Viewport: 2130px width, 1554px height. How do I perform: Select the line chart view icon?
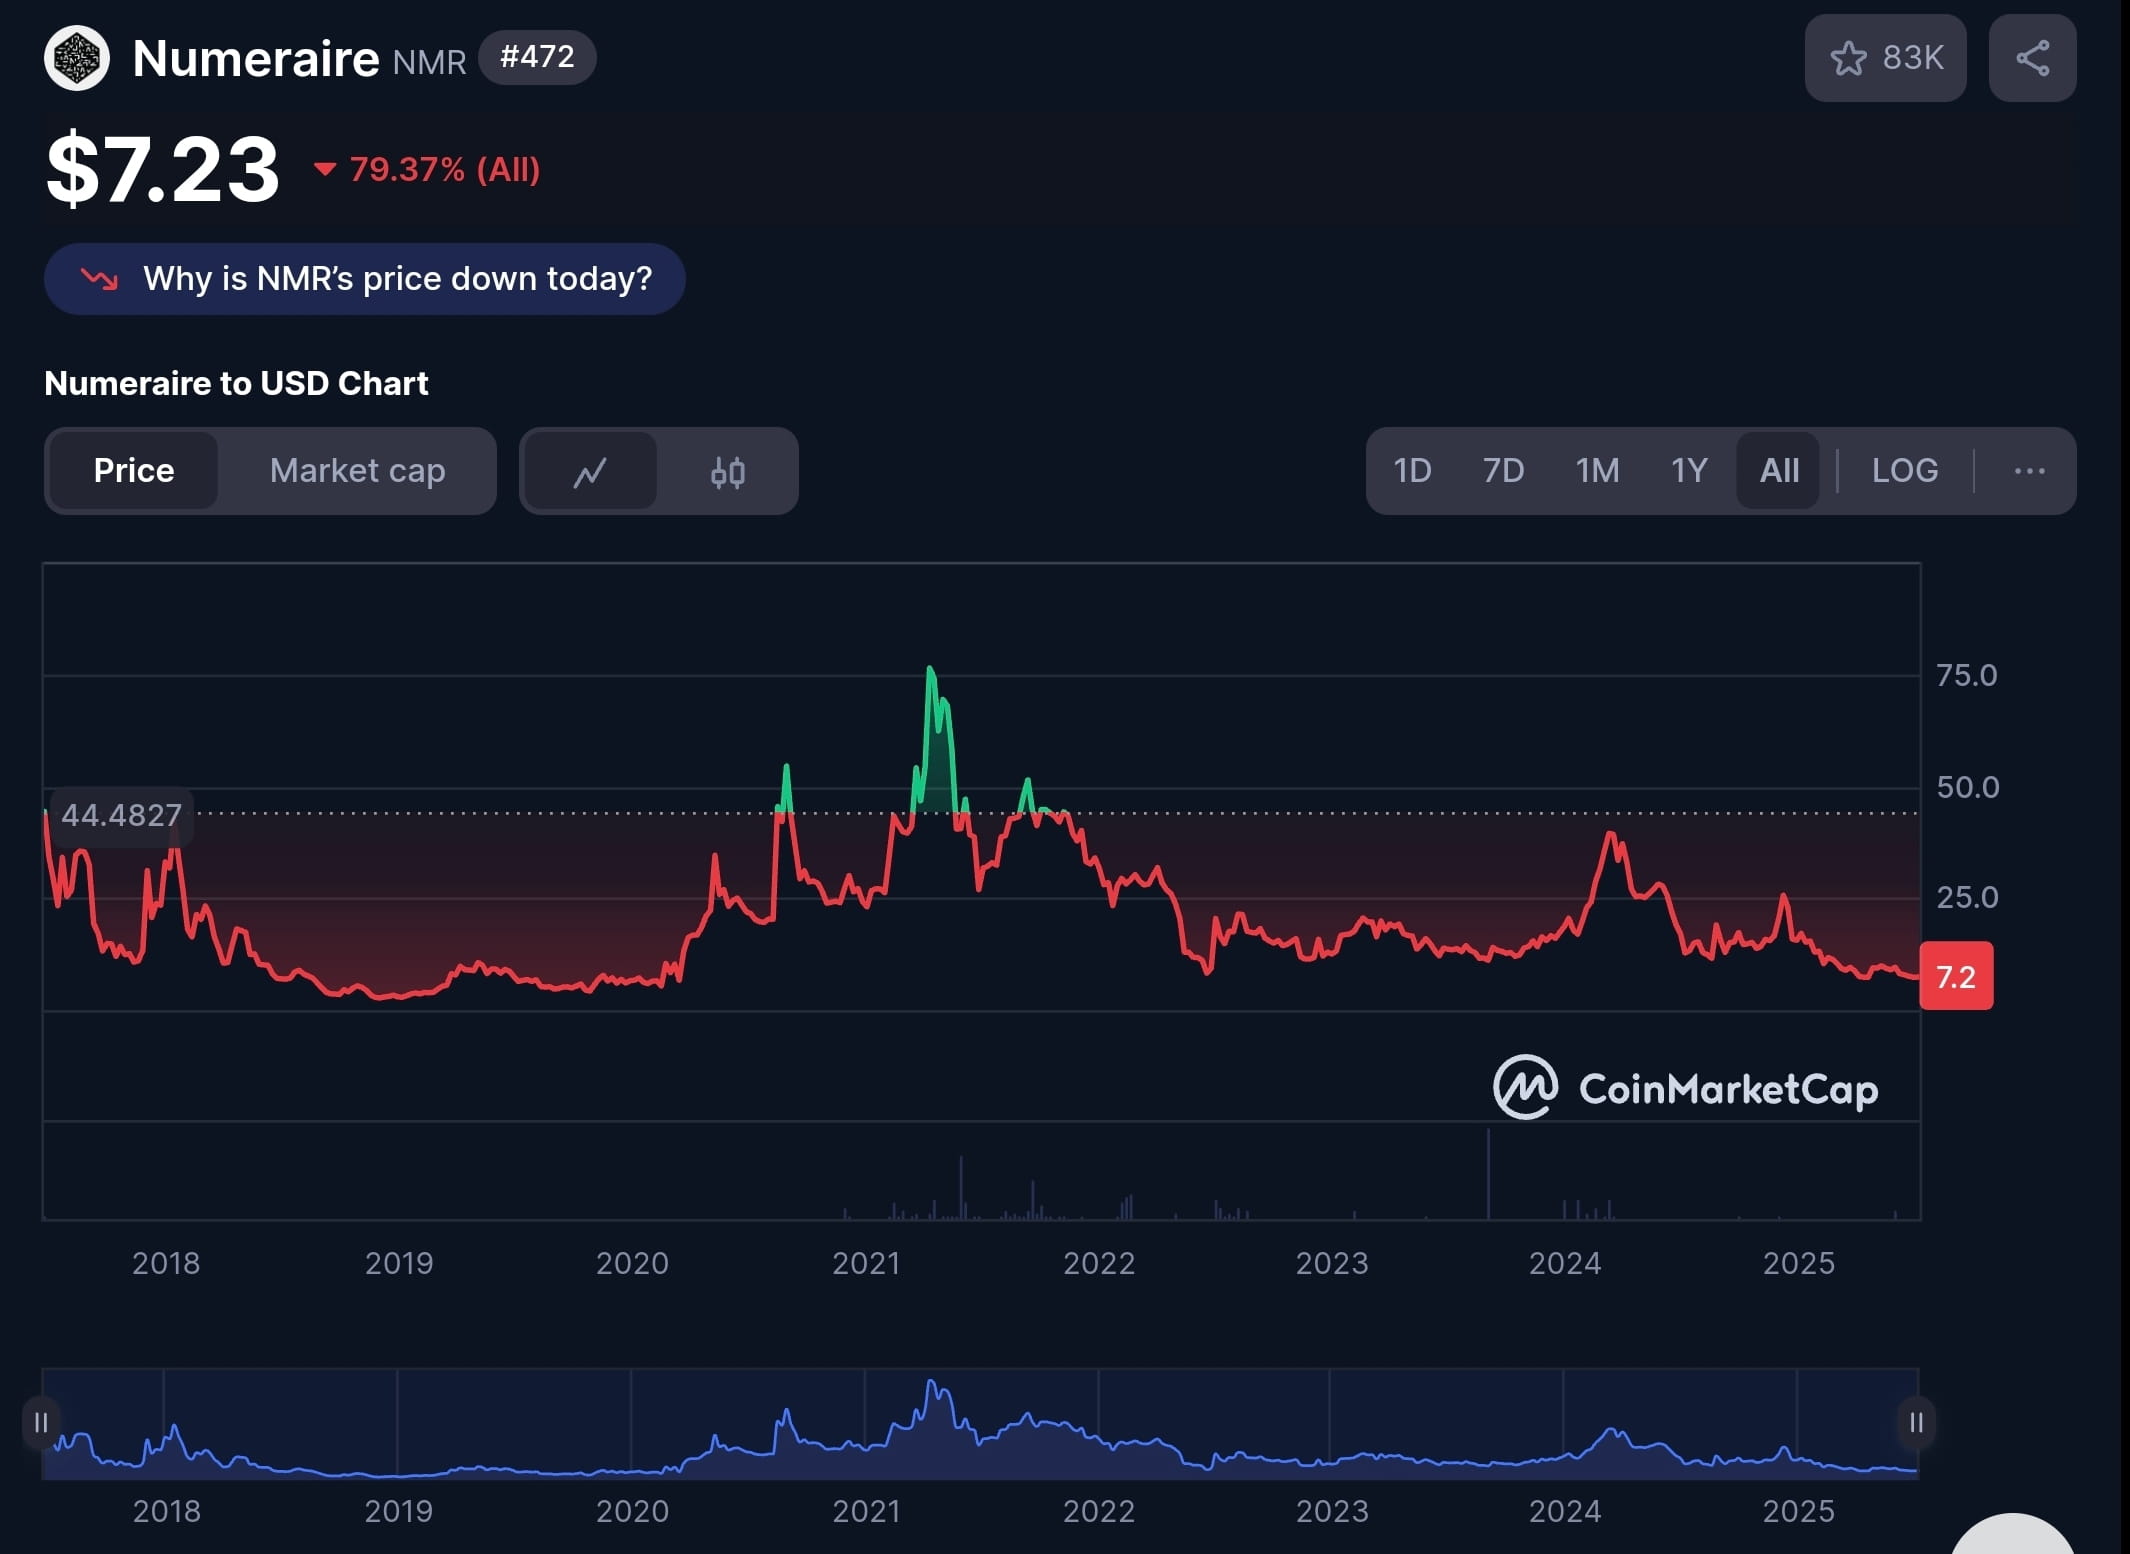click(x=590, y=471)
